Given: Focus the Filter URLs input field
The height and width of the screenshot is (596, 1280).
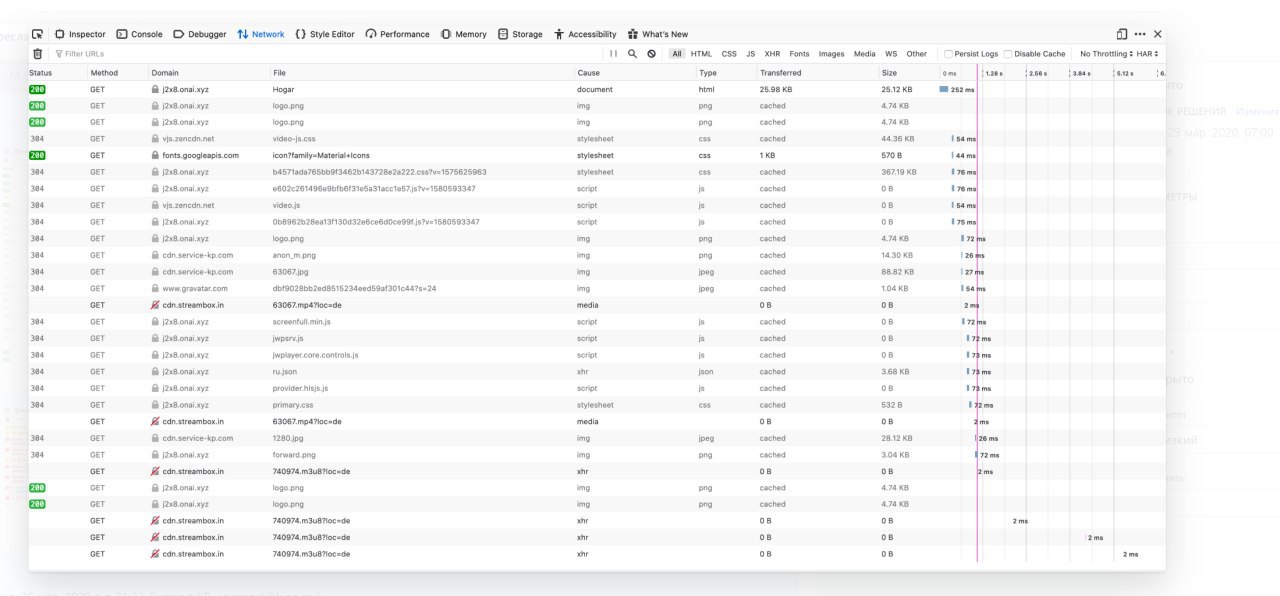Looking at the screenshot, I should [326, 54].
